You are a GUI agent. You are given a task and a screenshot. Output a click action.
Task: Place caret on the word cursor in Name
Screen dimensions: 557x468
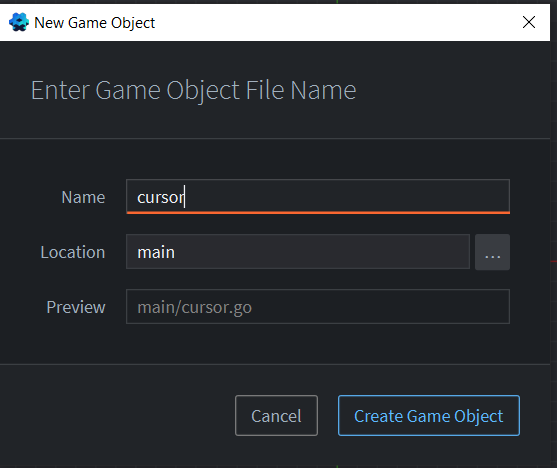(x=161, y=198)
